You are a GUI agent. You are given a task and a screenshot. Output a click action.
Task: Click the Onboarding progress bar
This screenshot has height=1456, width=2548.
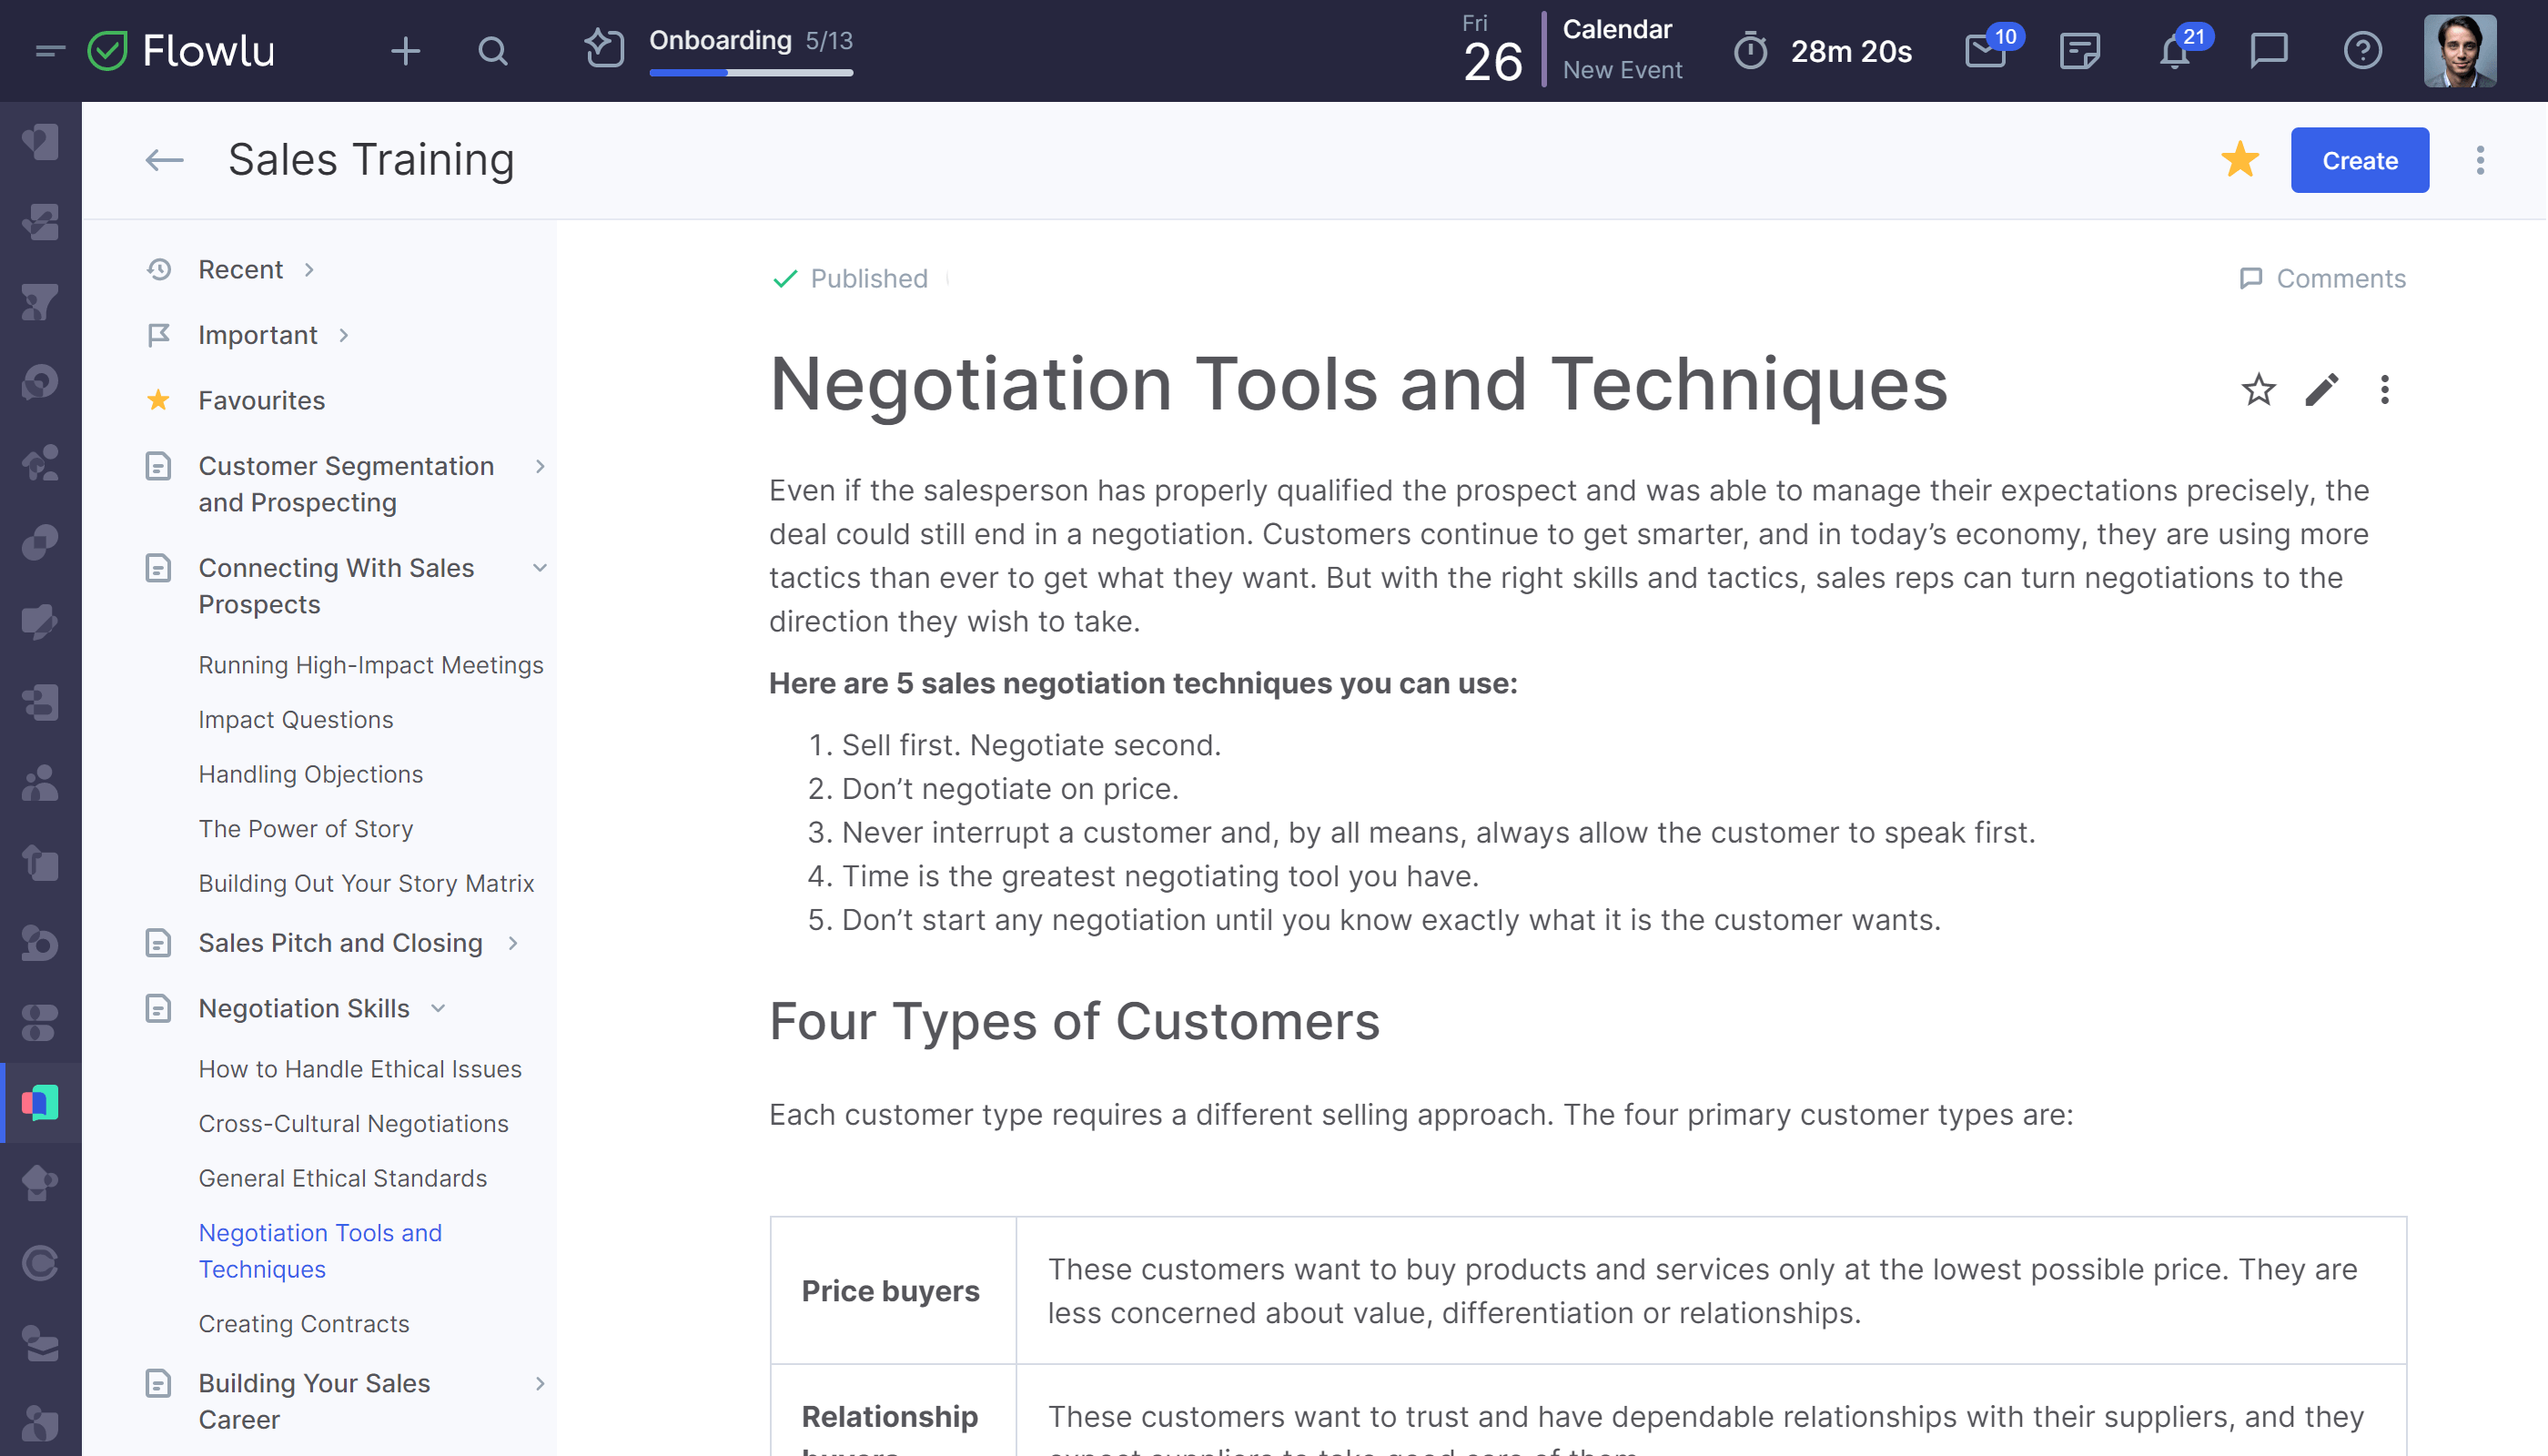[x=750, y=72]
